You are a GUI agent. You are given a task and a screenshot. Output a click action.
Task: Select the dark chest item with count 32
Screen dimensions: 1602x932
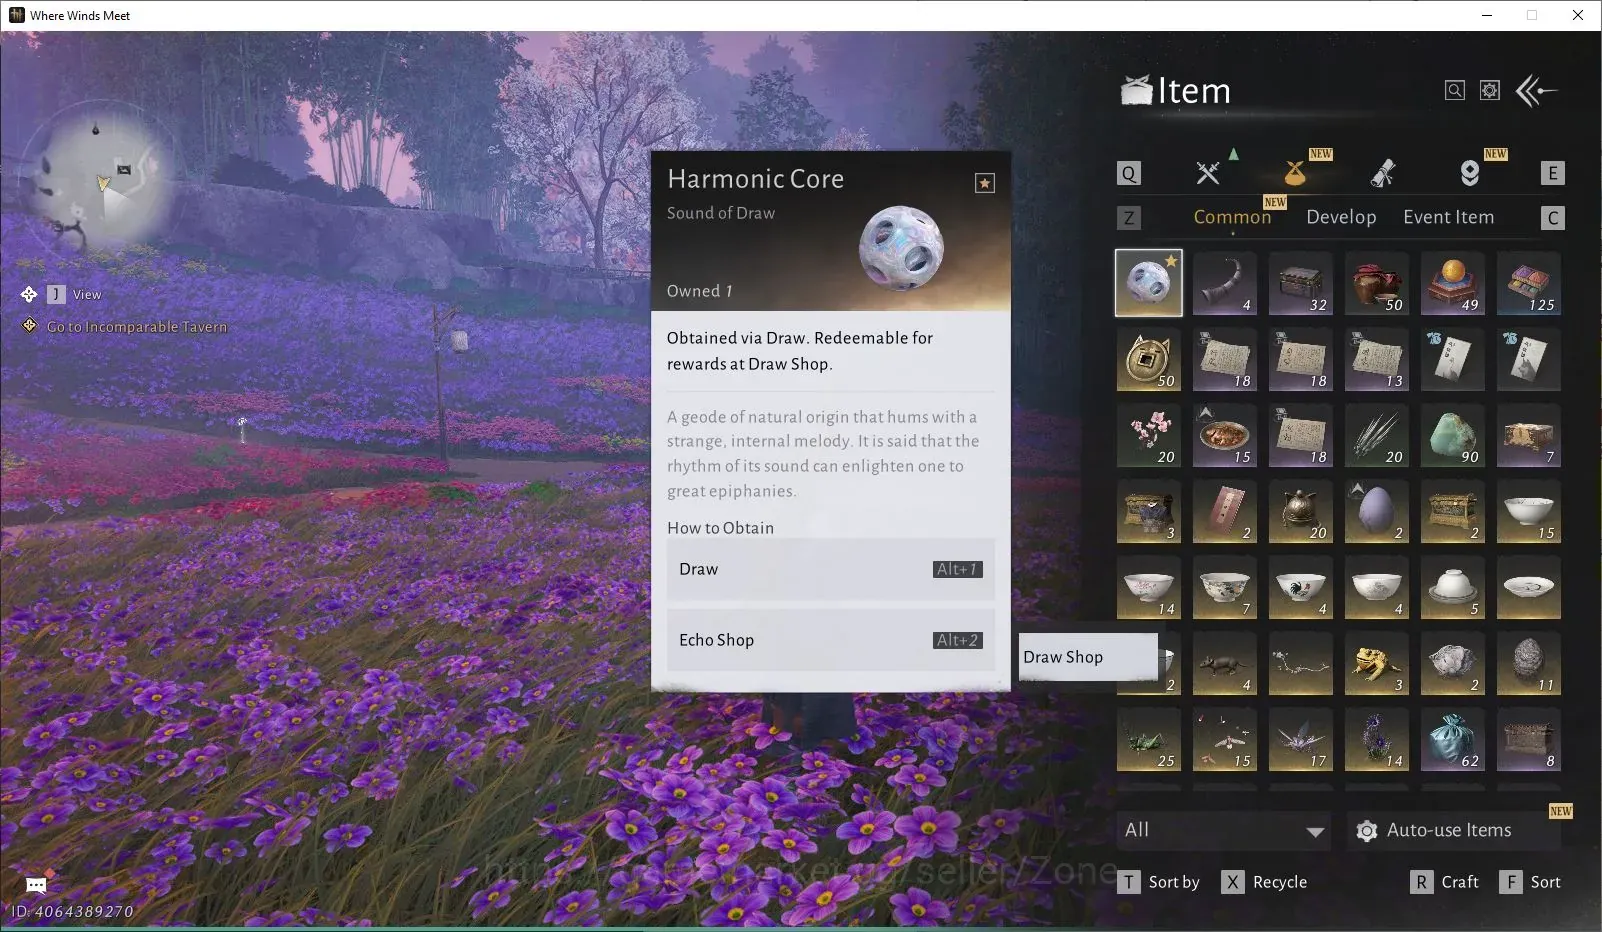(1301, 283)
